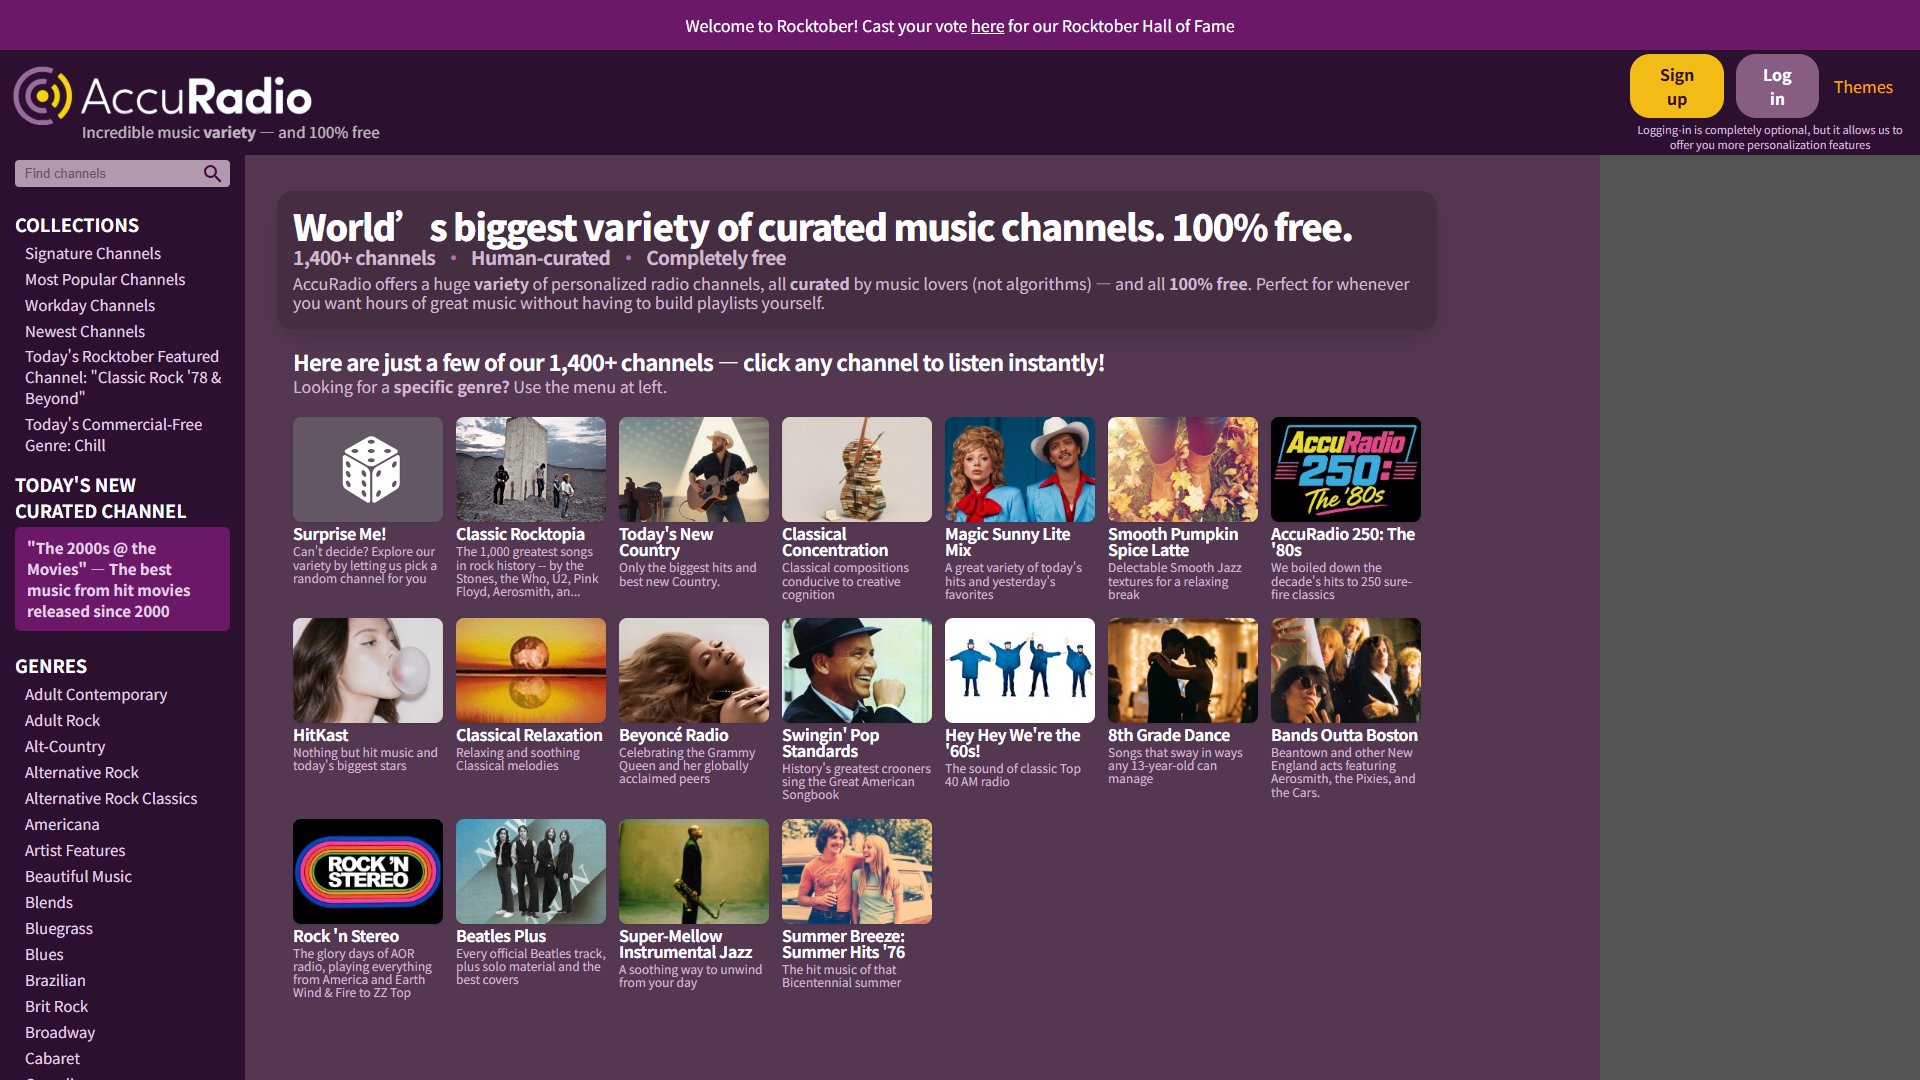Open "The 2000s @ the Movies" curated channel

tap(122, 579)
